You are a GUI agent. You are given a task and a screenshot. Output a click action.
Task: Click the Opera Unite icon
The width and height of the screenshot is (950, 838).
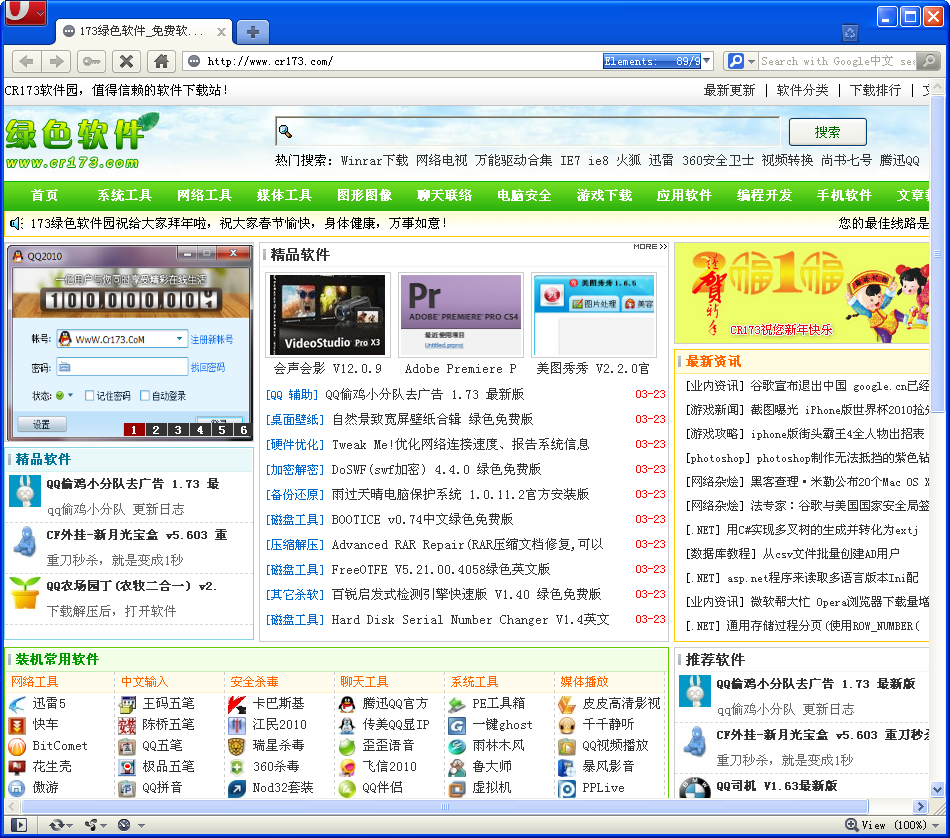[91, 825]
